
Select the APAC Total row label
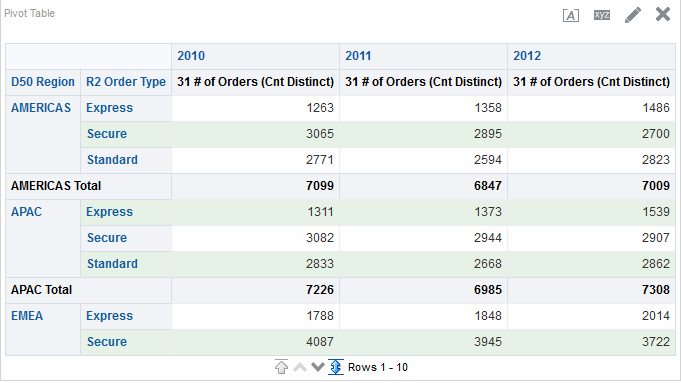(41, 290)
